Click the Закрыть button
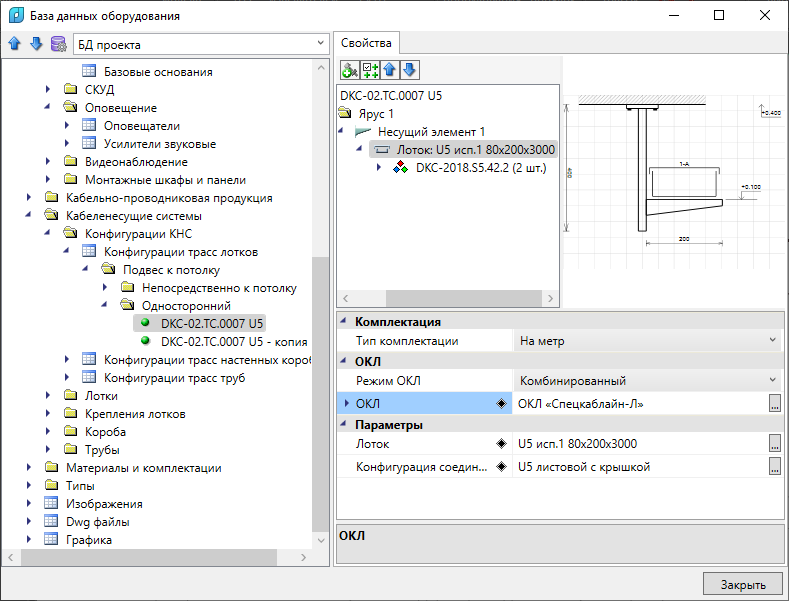Screen dimensions: 789x601 click(x=743, y=584)
